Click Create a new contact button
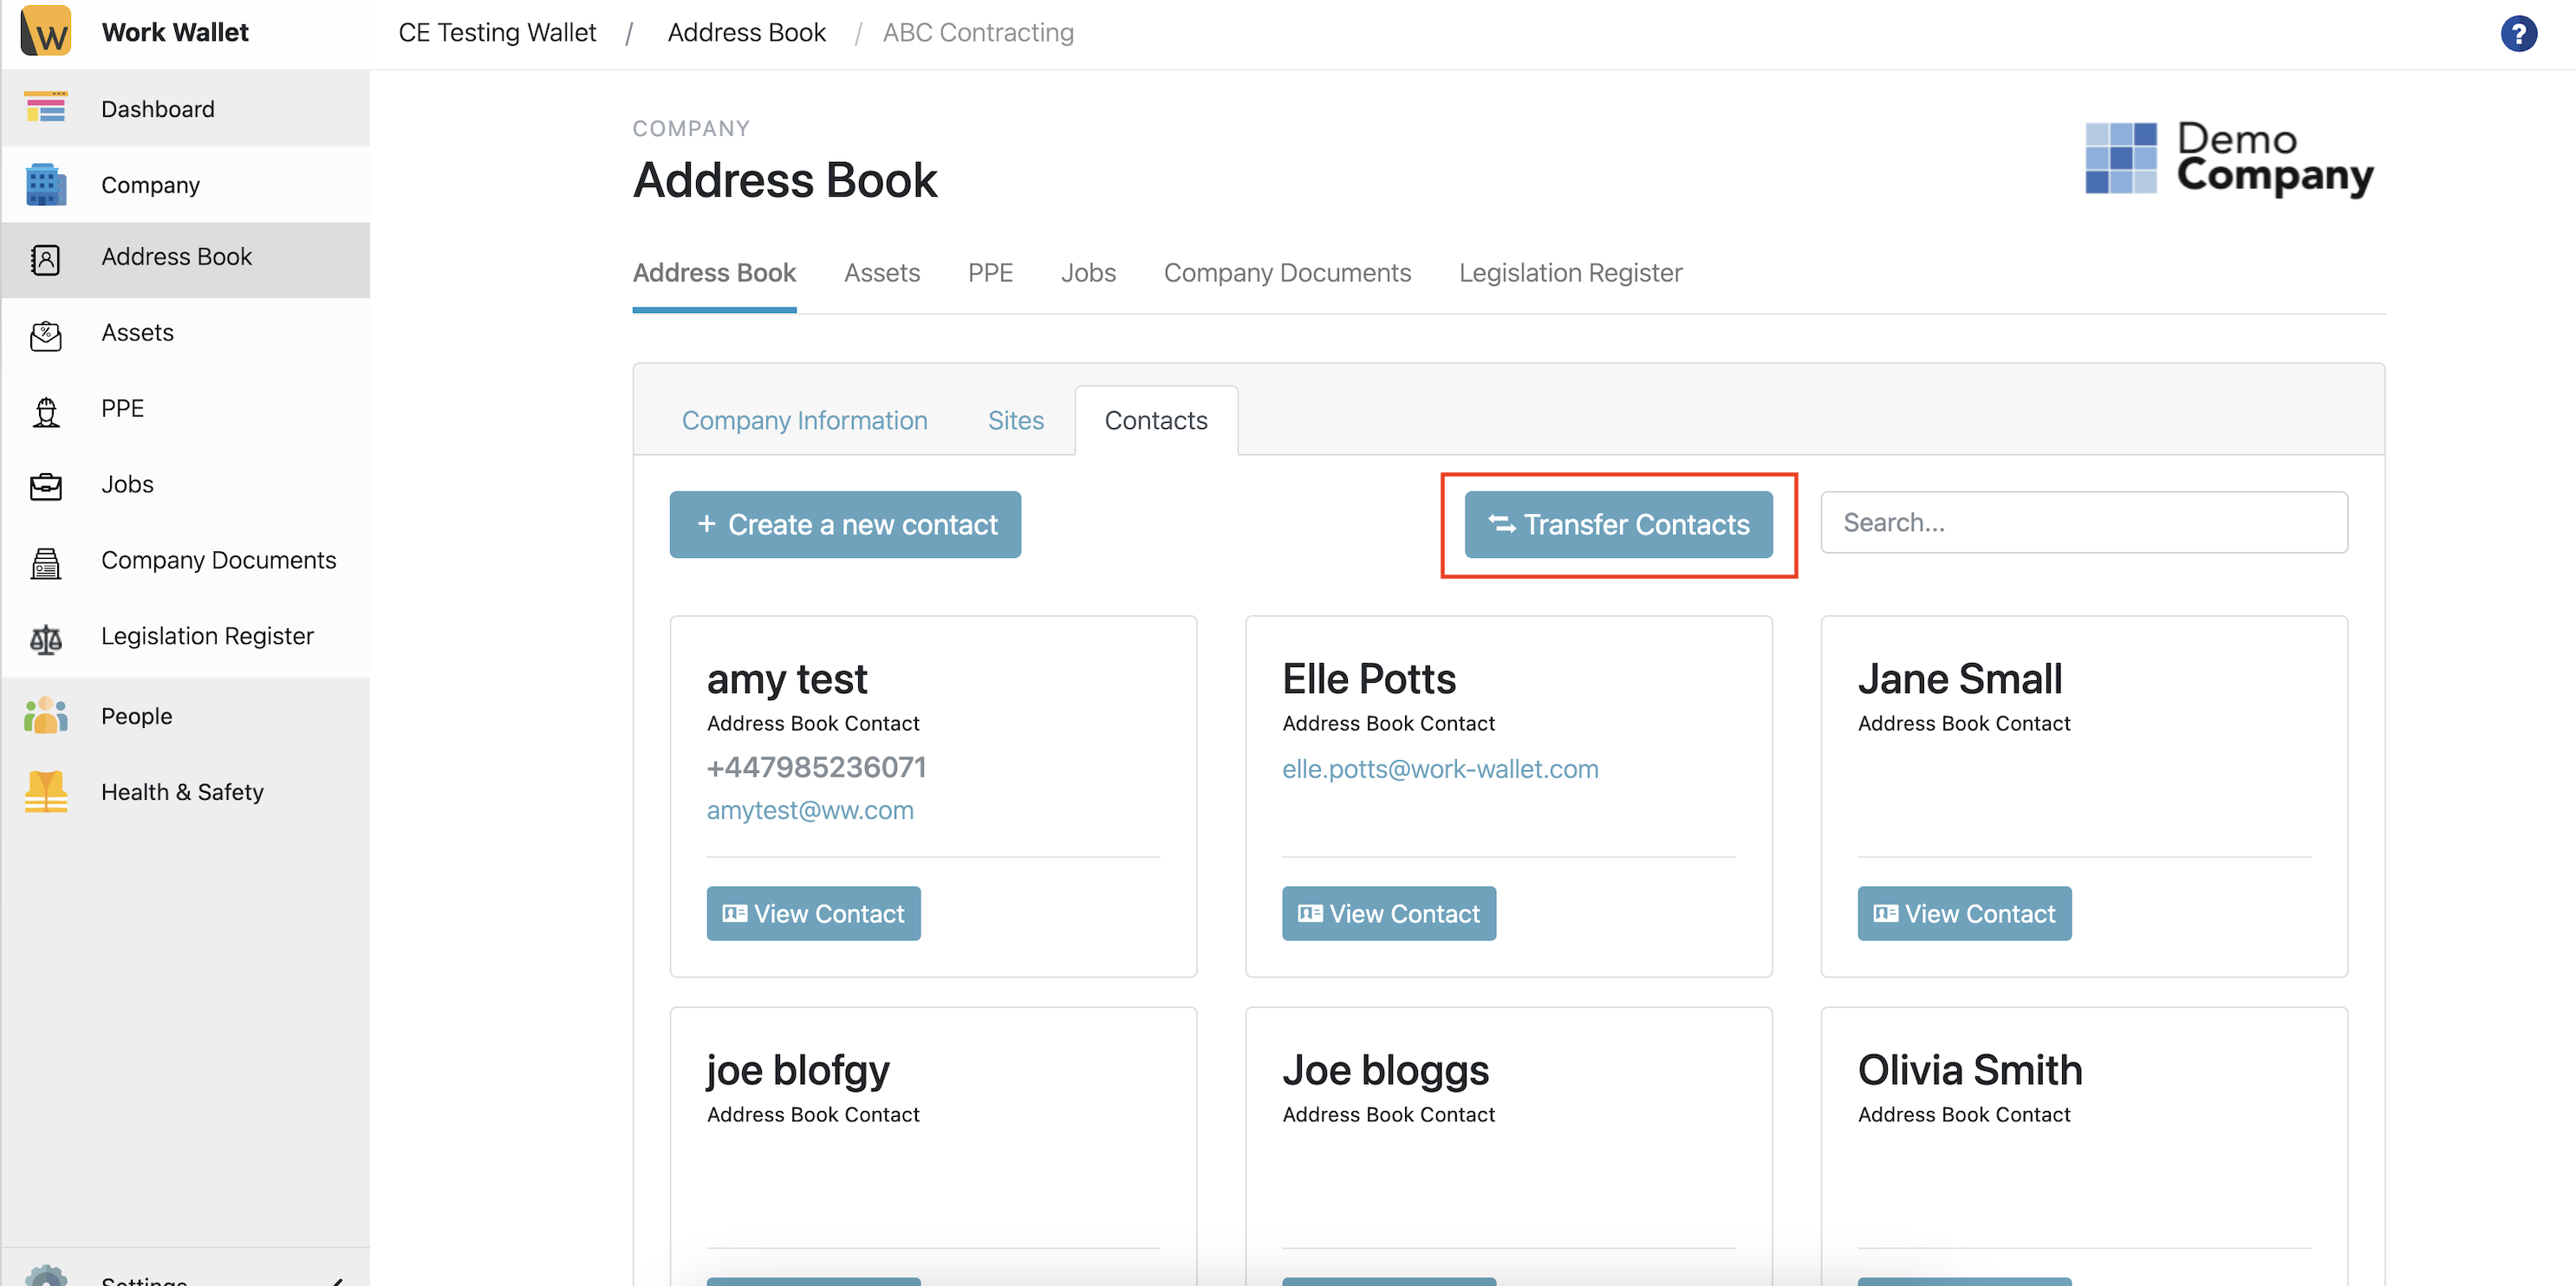2576x1286 pixels. point(845,525)
